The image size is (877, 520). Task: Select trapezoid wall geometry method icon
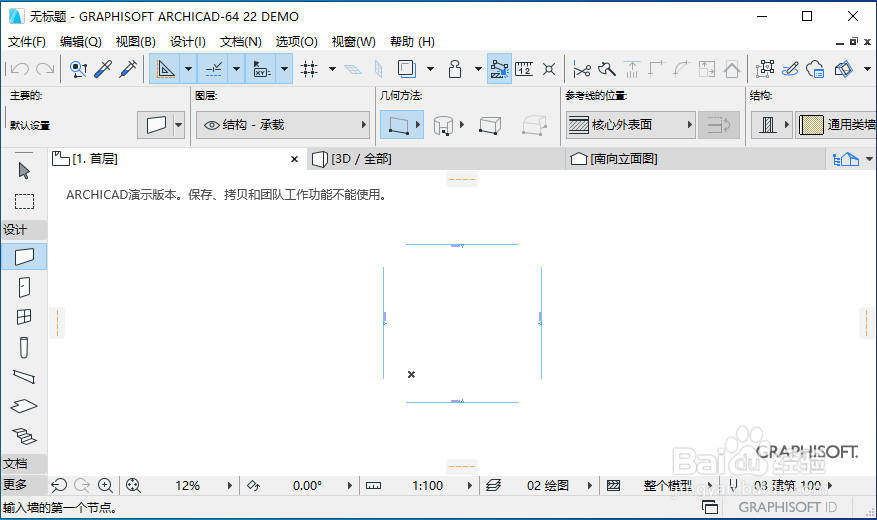tap(490, 125)
